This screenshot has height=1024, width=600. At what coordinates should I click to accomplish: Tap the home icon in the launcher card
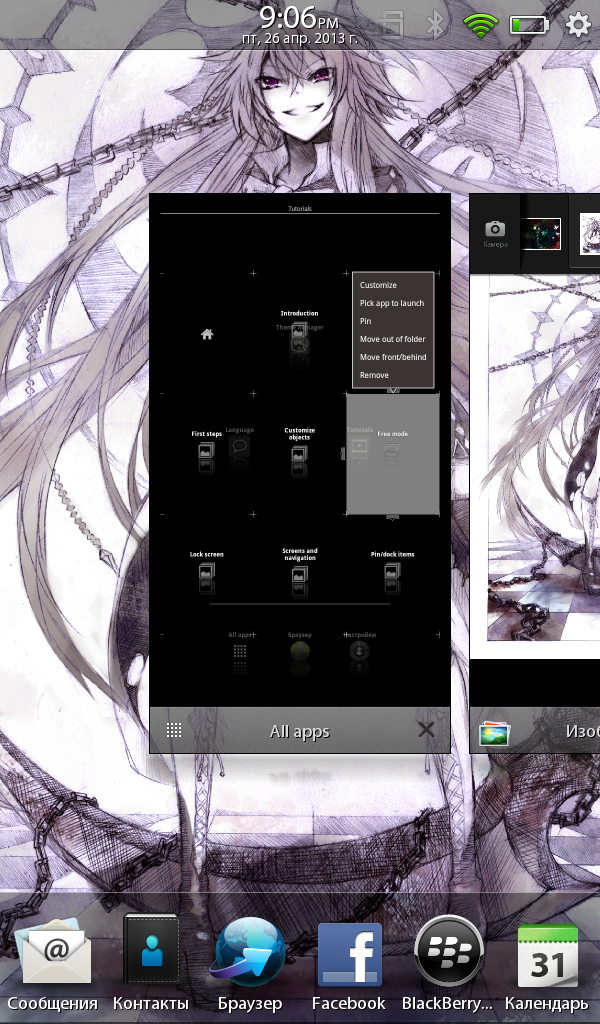click(x=207, y=334)
